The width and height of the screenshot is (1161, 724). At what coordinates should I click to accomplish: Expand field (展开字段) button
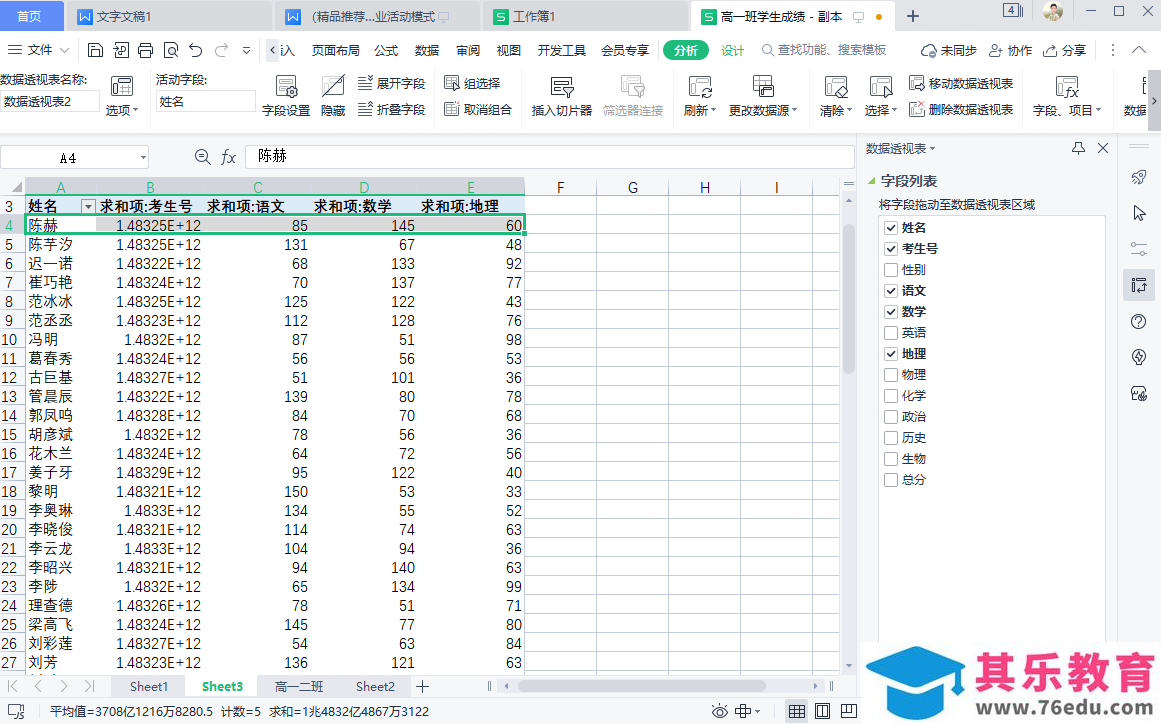[392, 83]
